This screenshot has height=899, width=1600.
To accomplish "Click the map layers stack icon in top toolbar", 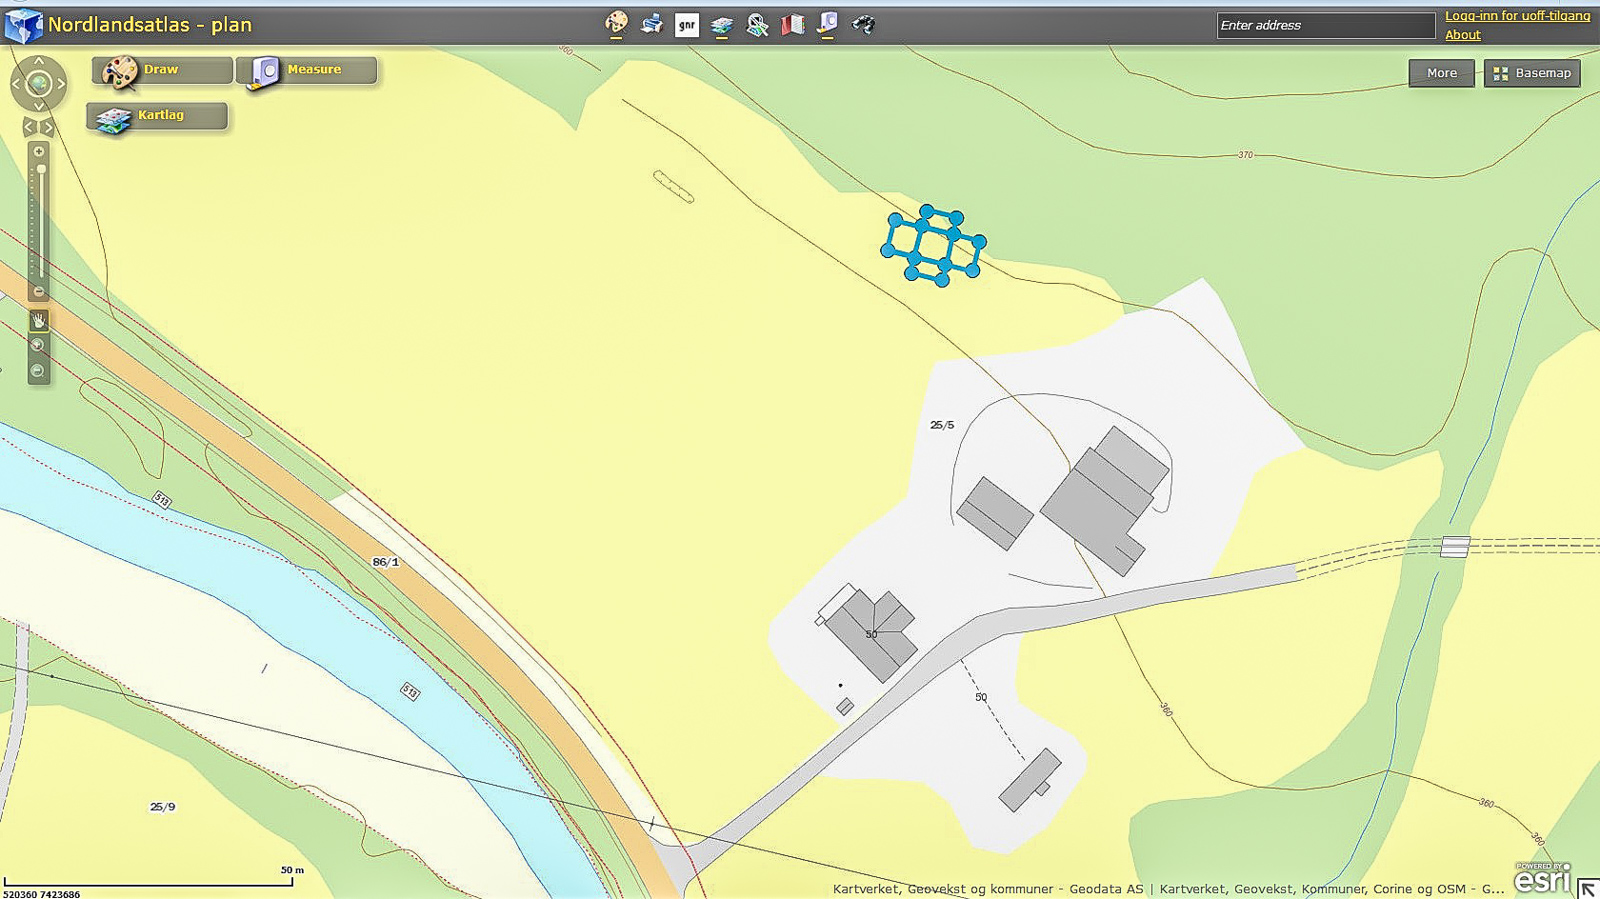I will click(x=722, y=25).
